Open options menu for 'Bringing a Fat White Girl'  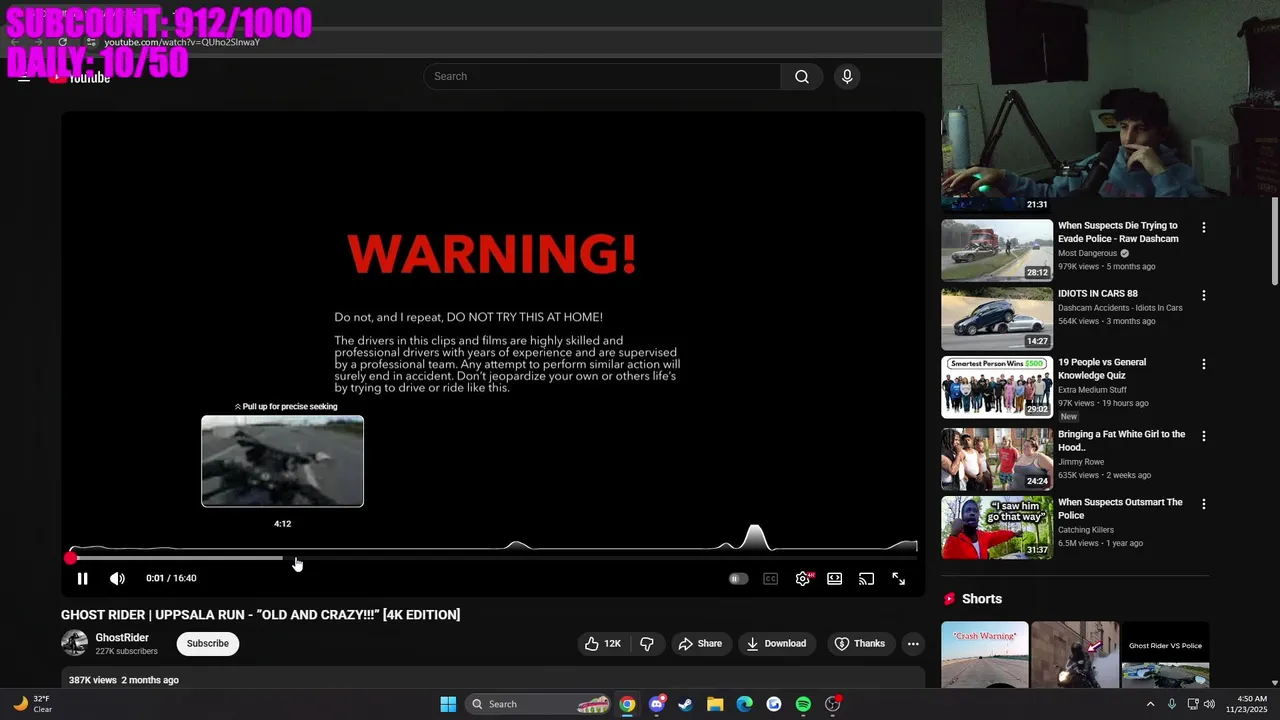(x=1203, y=436)
